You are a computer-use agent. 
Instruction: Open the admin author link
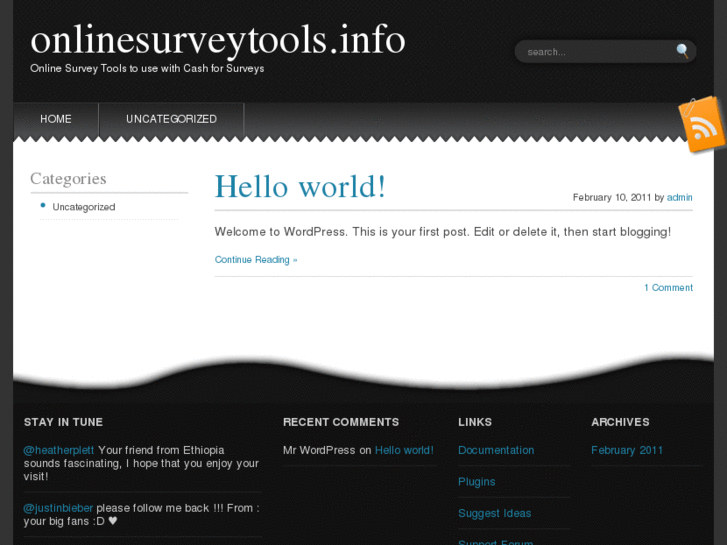pyautogui.click(x=679, y=198)
